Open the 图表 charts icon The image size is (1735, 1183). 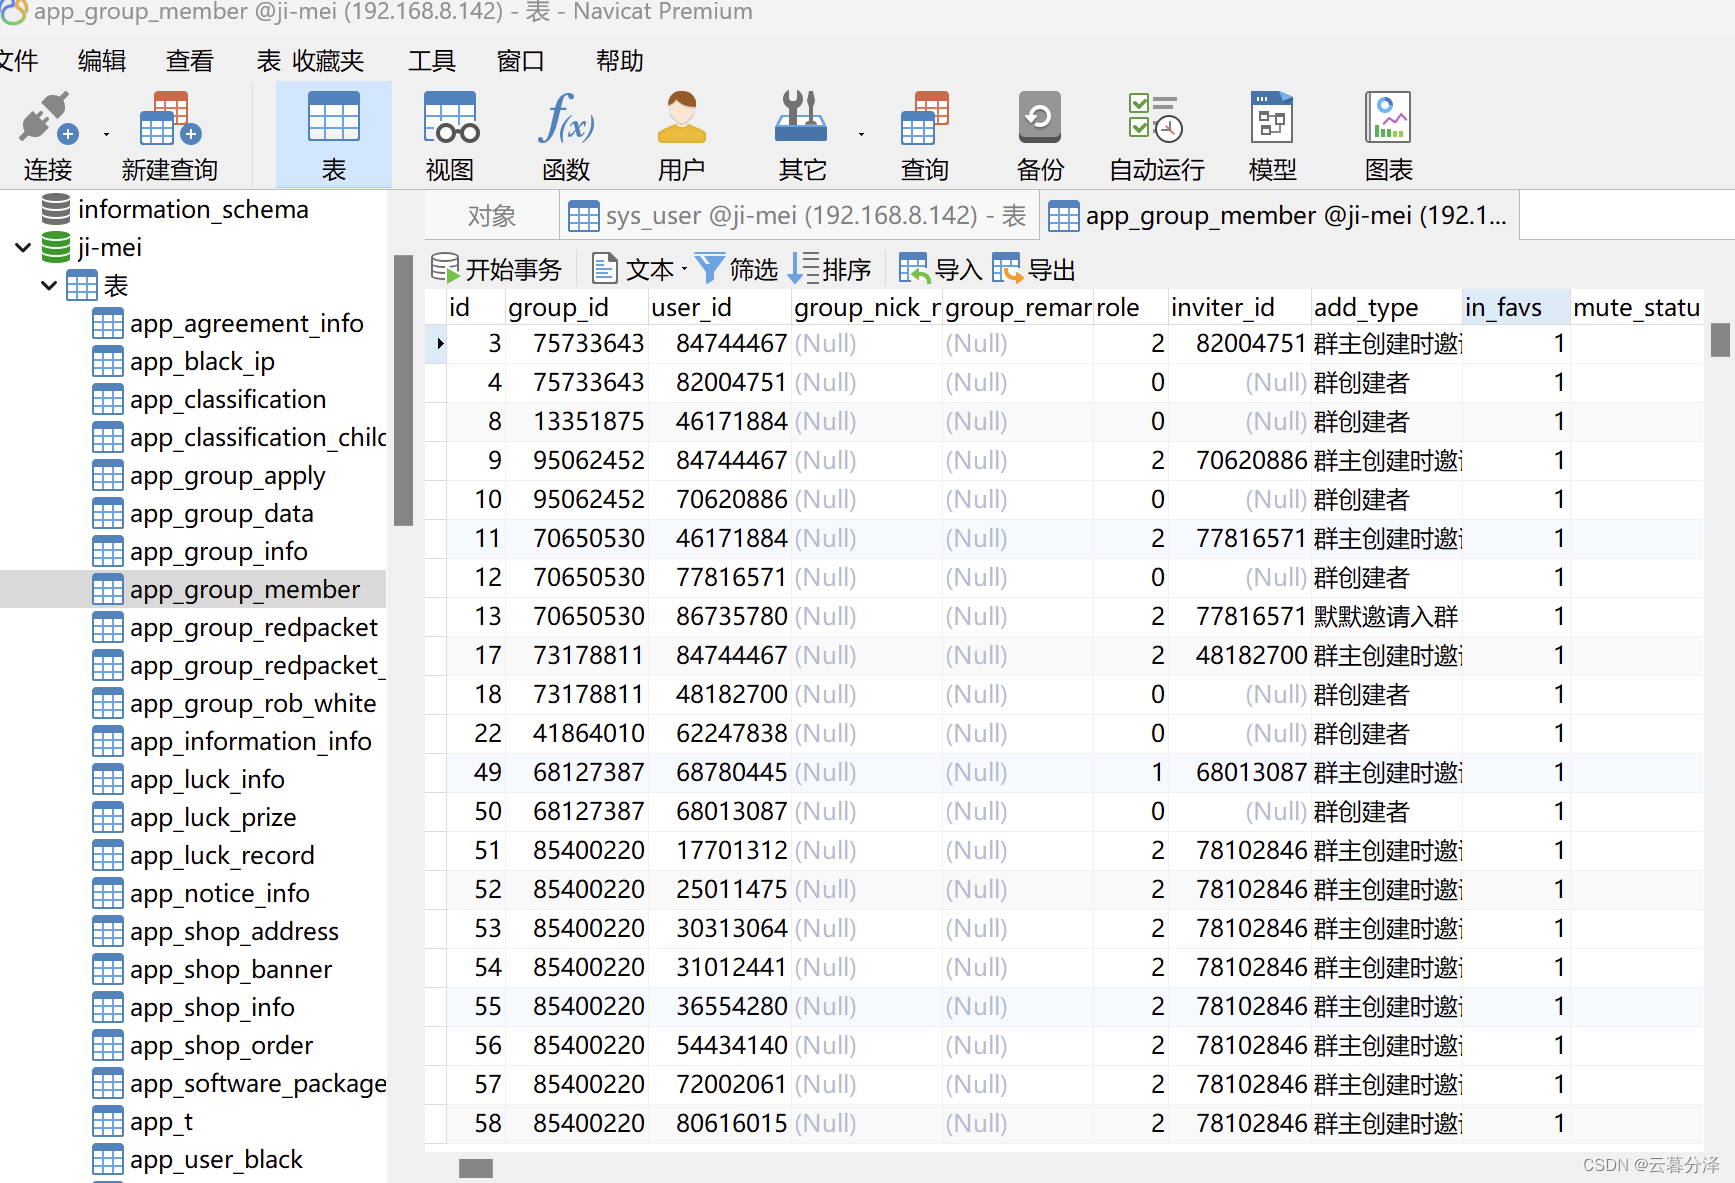[x=1388, y=120]
